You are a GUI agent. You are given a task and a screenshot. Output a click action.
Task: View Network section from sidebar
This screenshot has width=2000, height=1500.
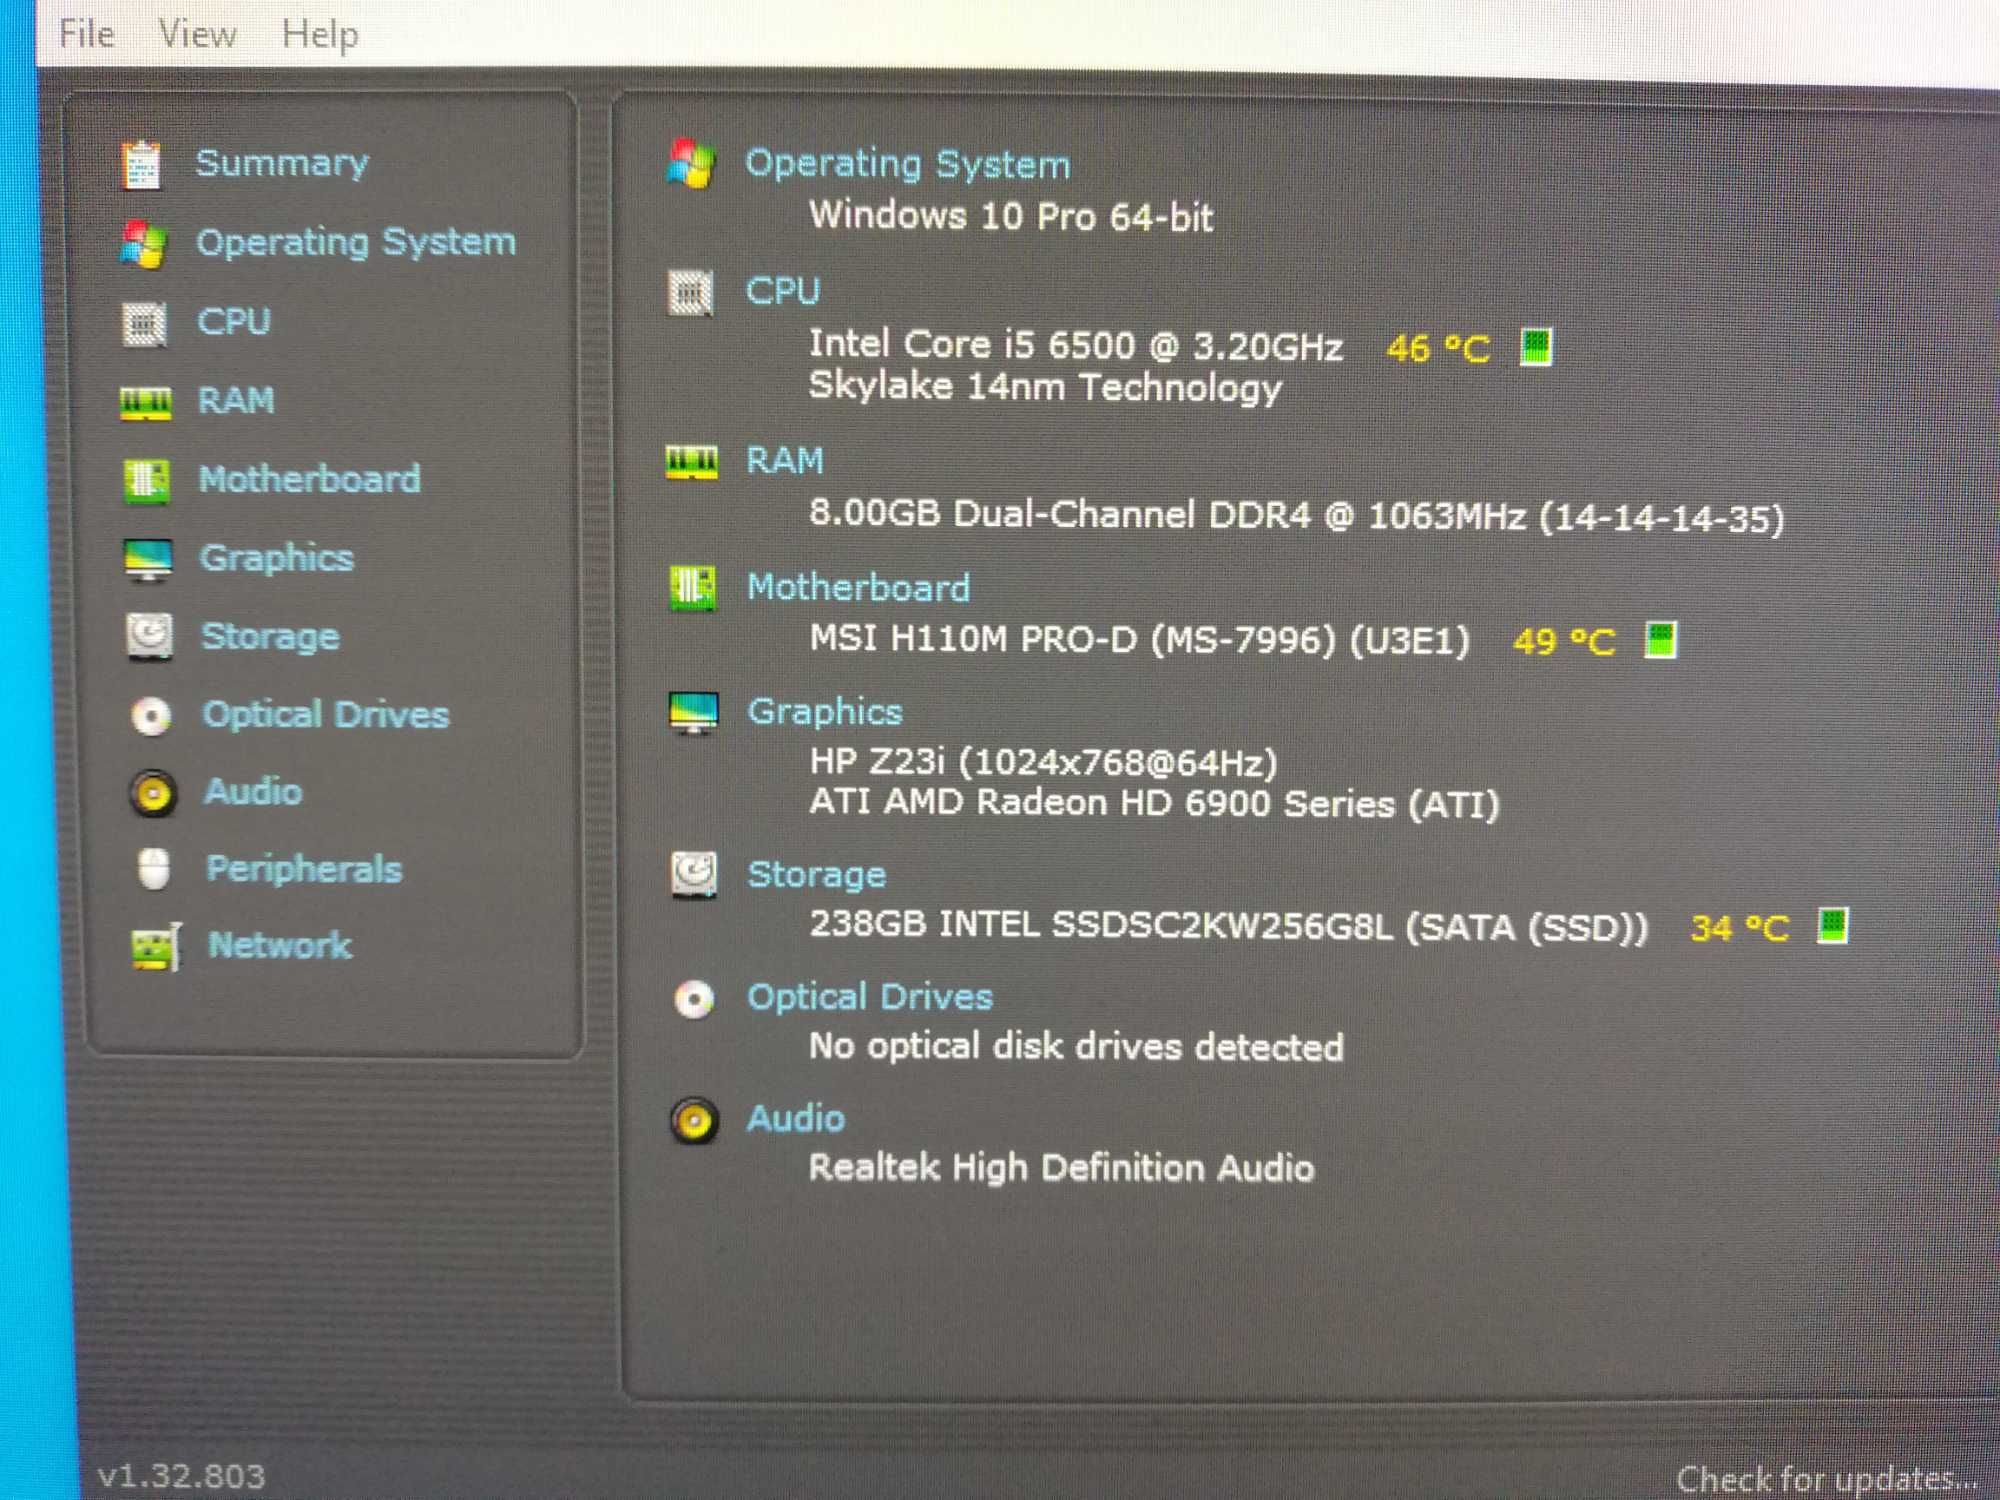pos(280,945)
